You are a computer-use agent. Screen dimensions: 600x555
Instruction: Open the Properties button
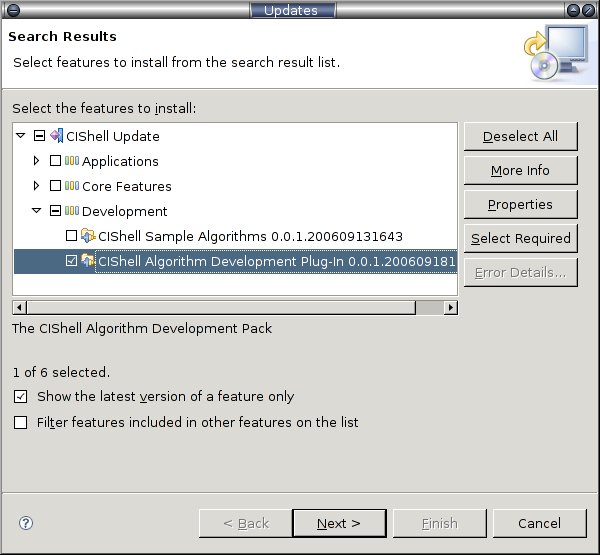(520, 204)
